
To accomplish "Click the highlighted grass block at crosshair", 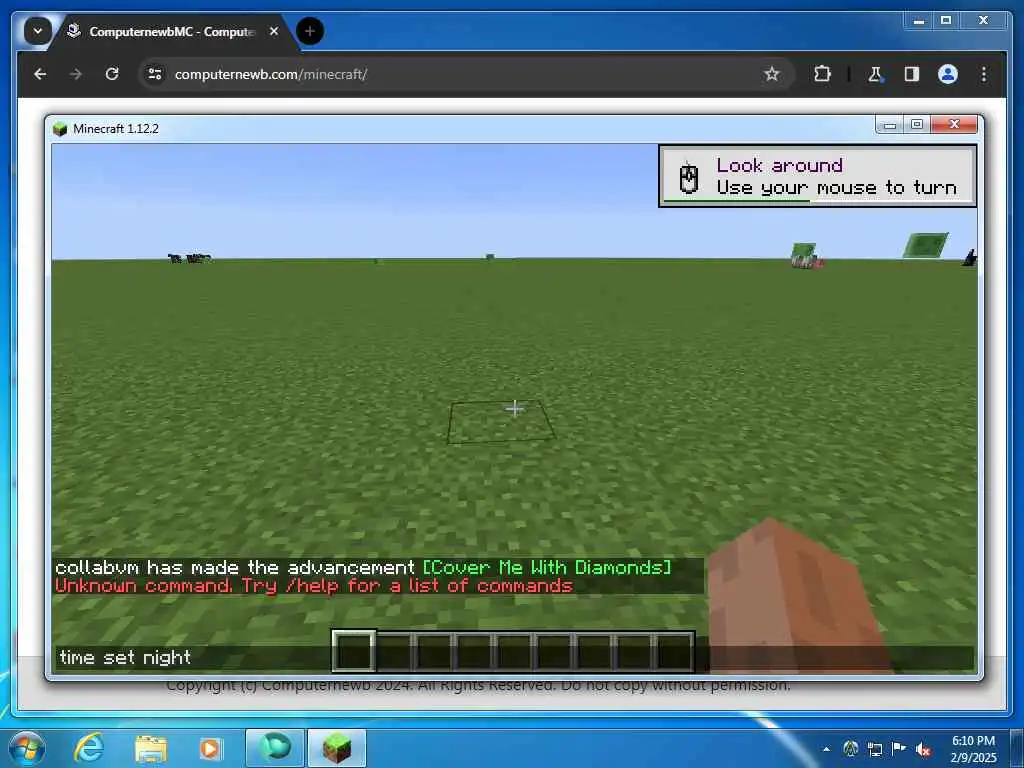I will pos(501,422).
